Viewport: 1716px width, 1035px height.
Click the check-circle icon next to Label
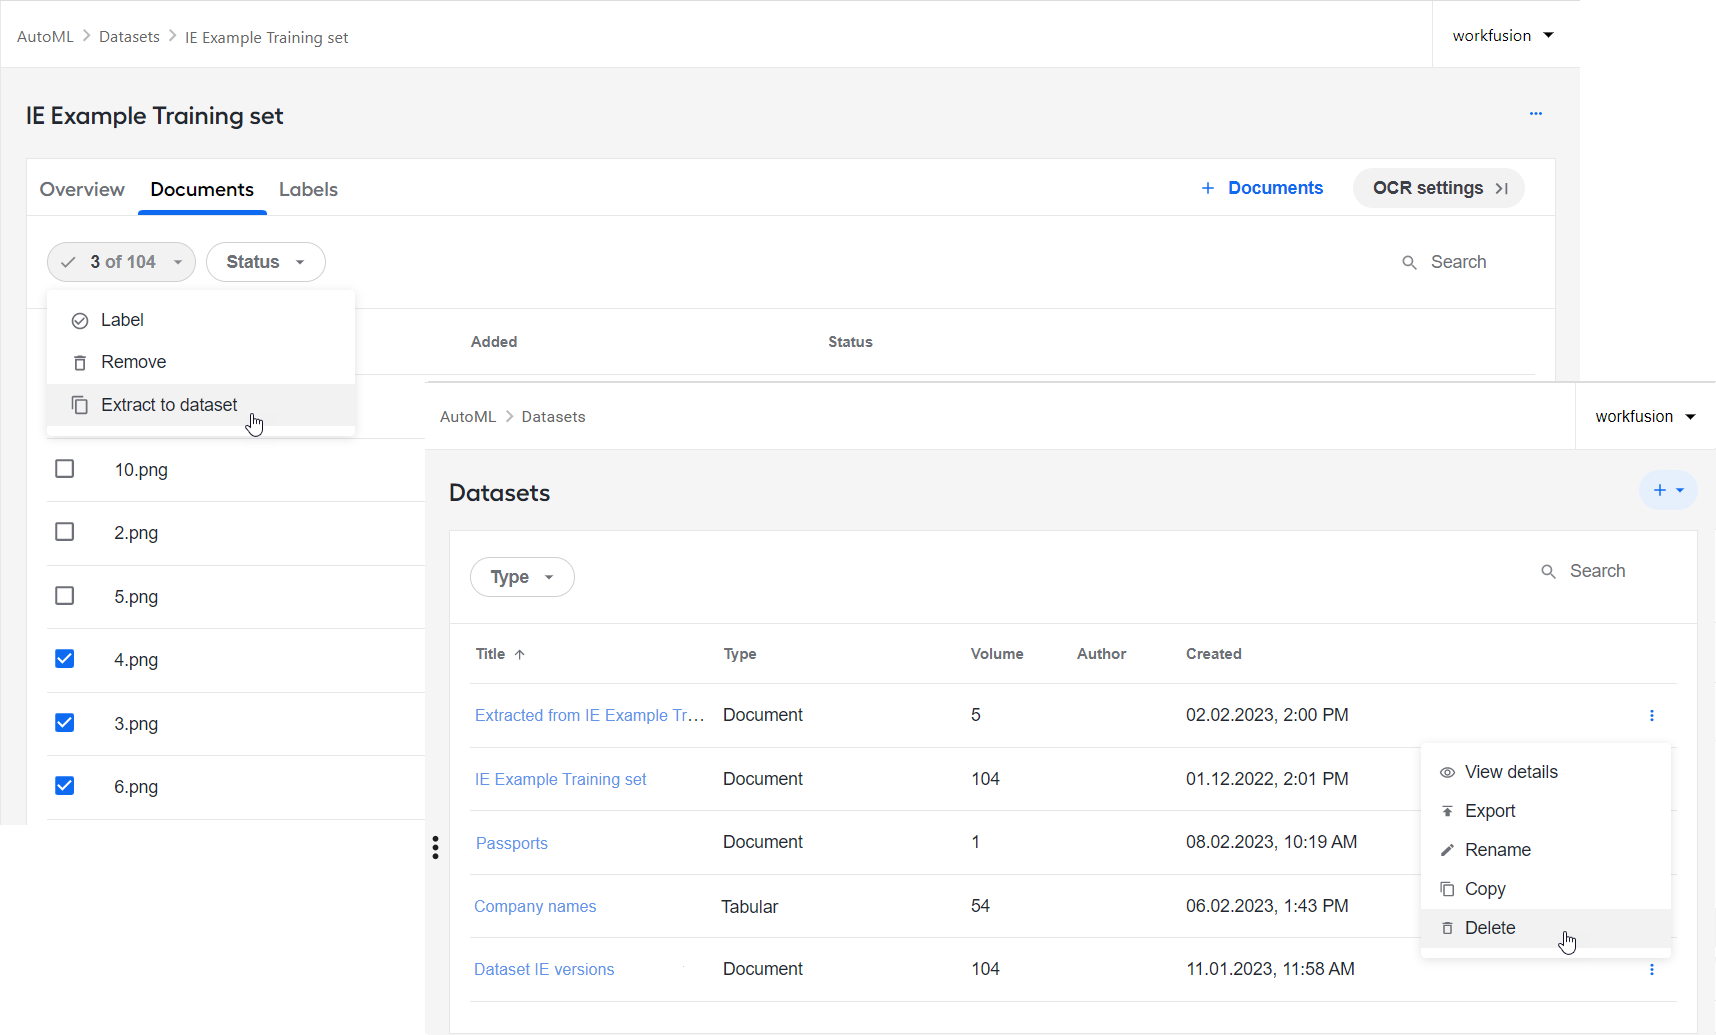coord(80,321)
